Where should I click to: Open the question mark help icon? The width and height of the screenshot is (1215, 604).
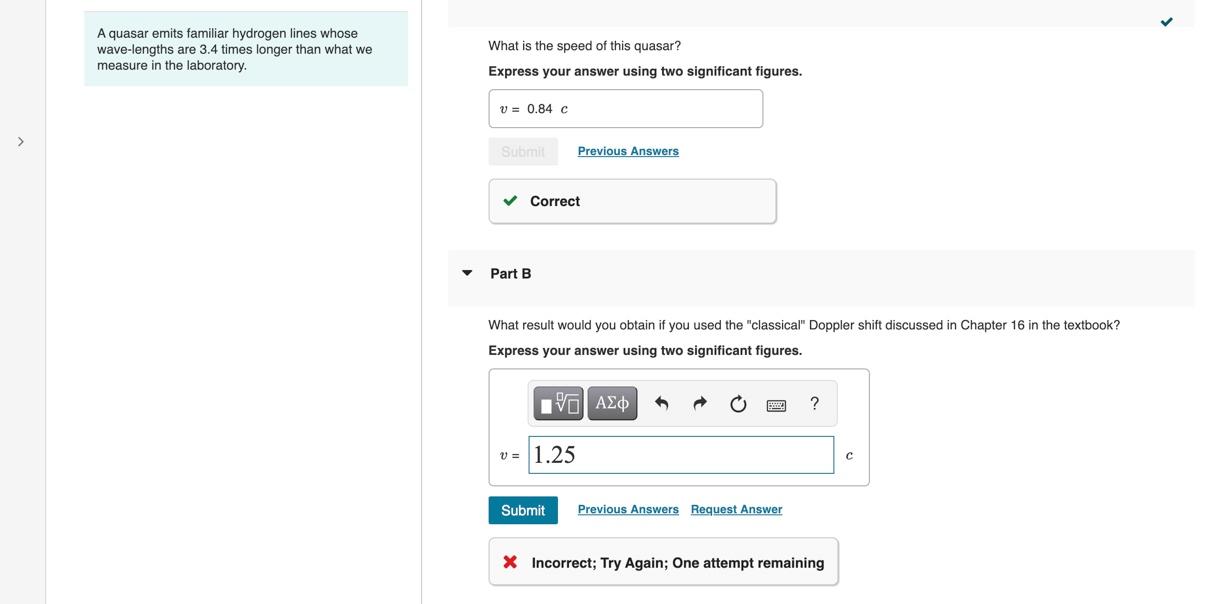[x=814, y=403]
